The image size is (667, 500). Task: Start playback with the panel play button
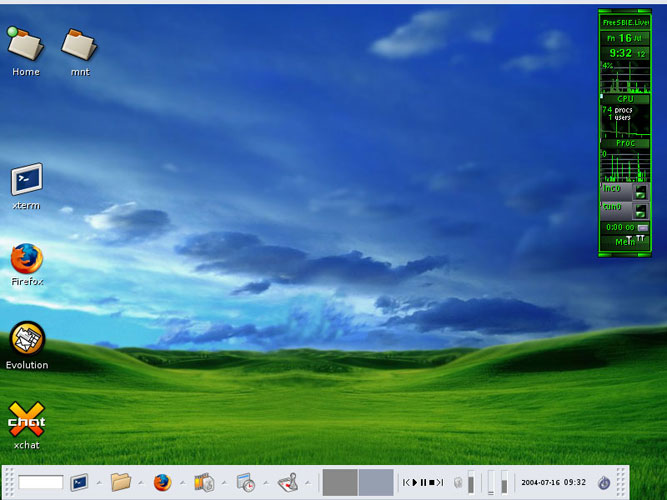point(415,482)
